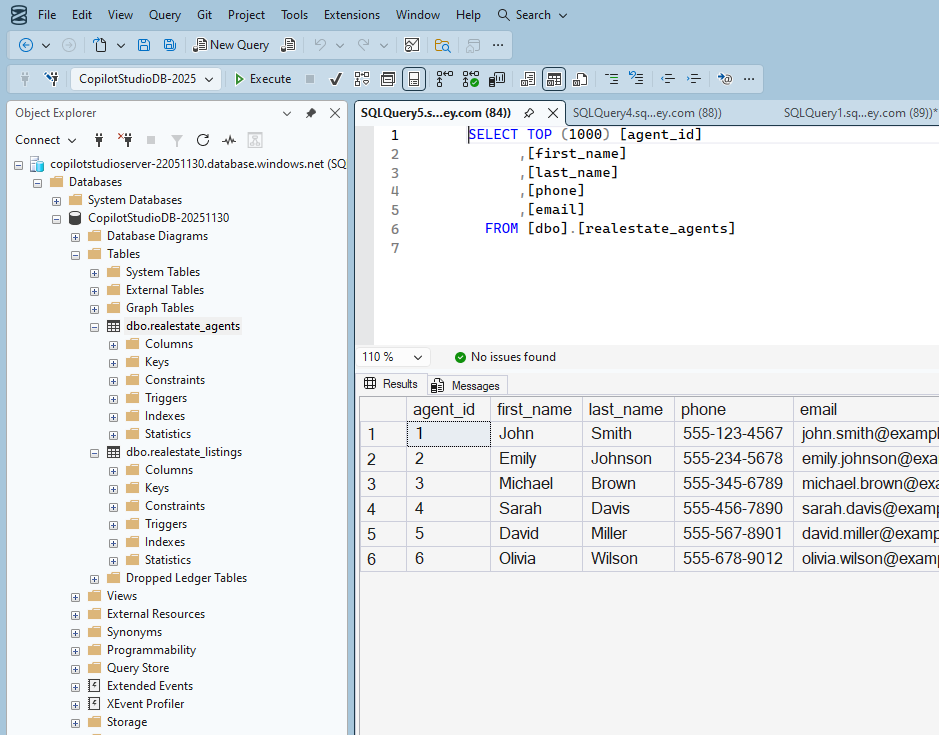Open the 110 % zoom dropdown

(418, 357)
